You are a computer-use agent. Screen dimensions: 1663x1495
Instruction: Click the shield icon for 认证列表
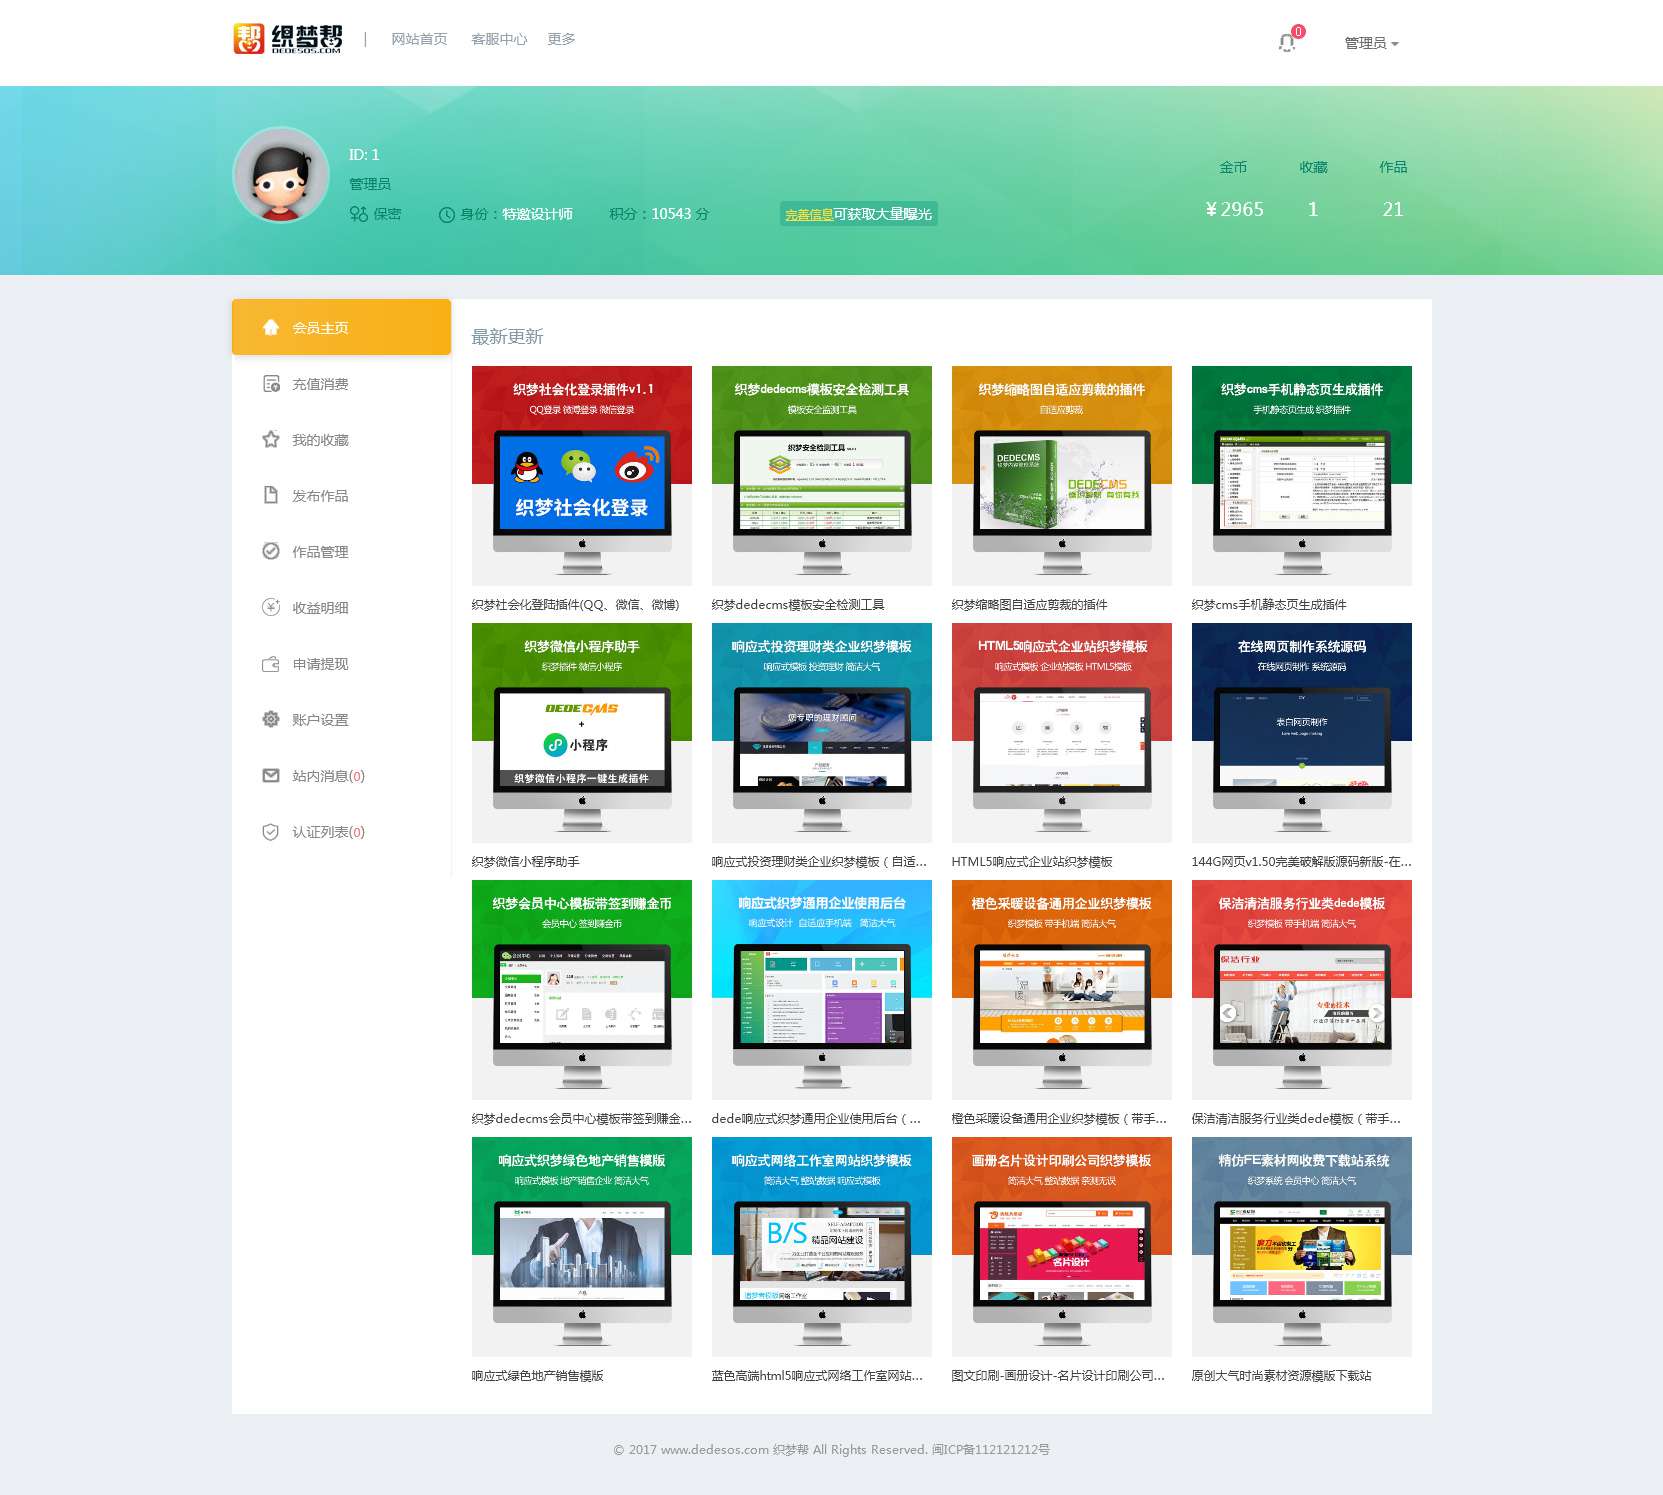pyautogui.click(x=271, y=832)
